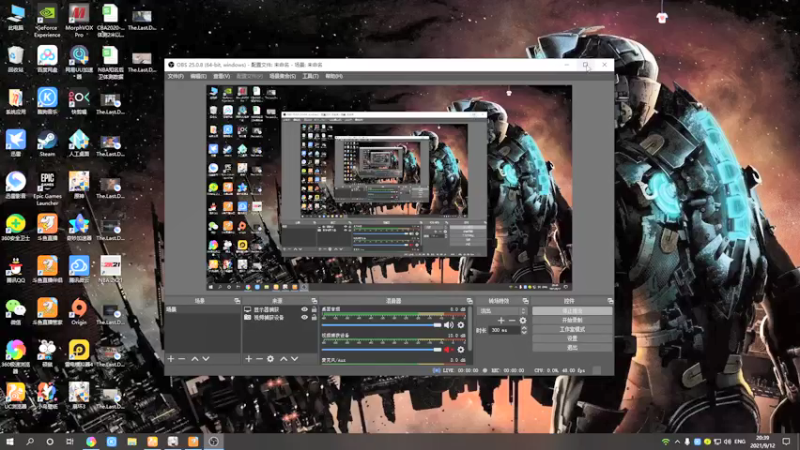Open taskbar search icon

click(x=30, y=441)
